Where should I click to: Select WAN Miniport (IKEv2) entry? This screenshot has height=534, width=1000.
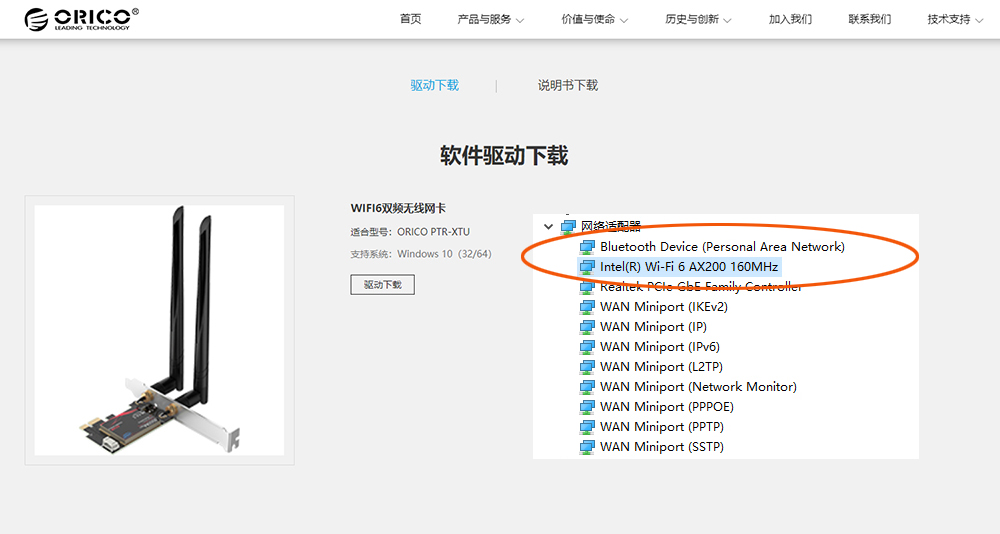(x=663, y=307)
